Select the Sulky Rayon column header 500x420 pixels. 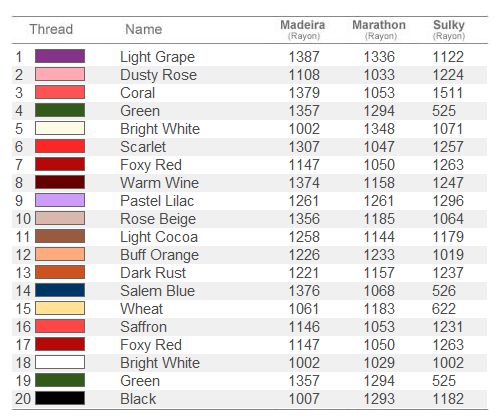449,30
